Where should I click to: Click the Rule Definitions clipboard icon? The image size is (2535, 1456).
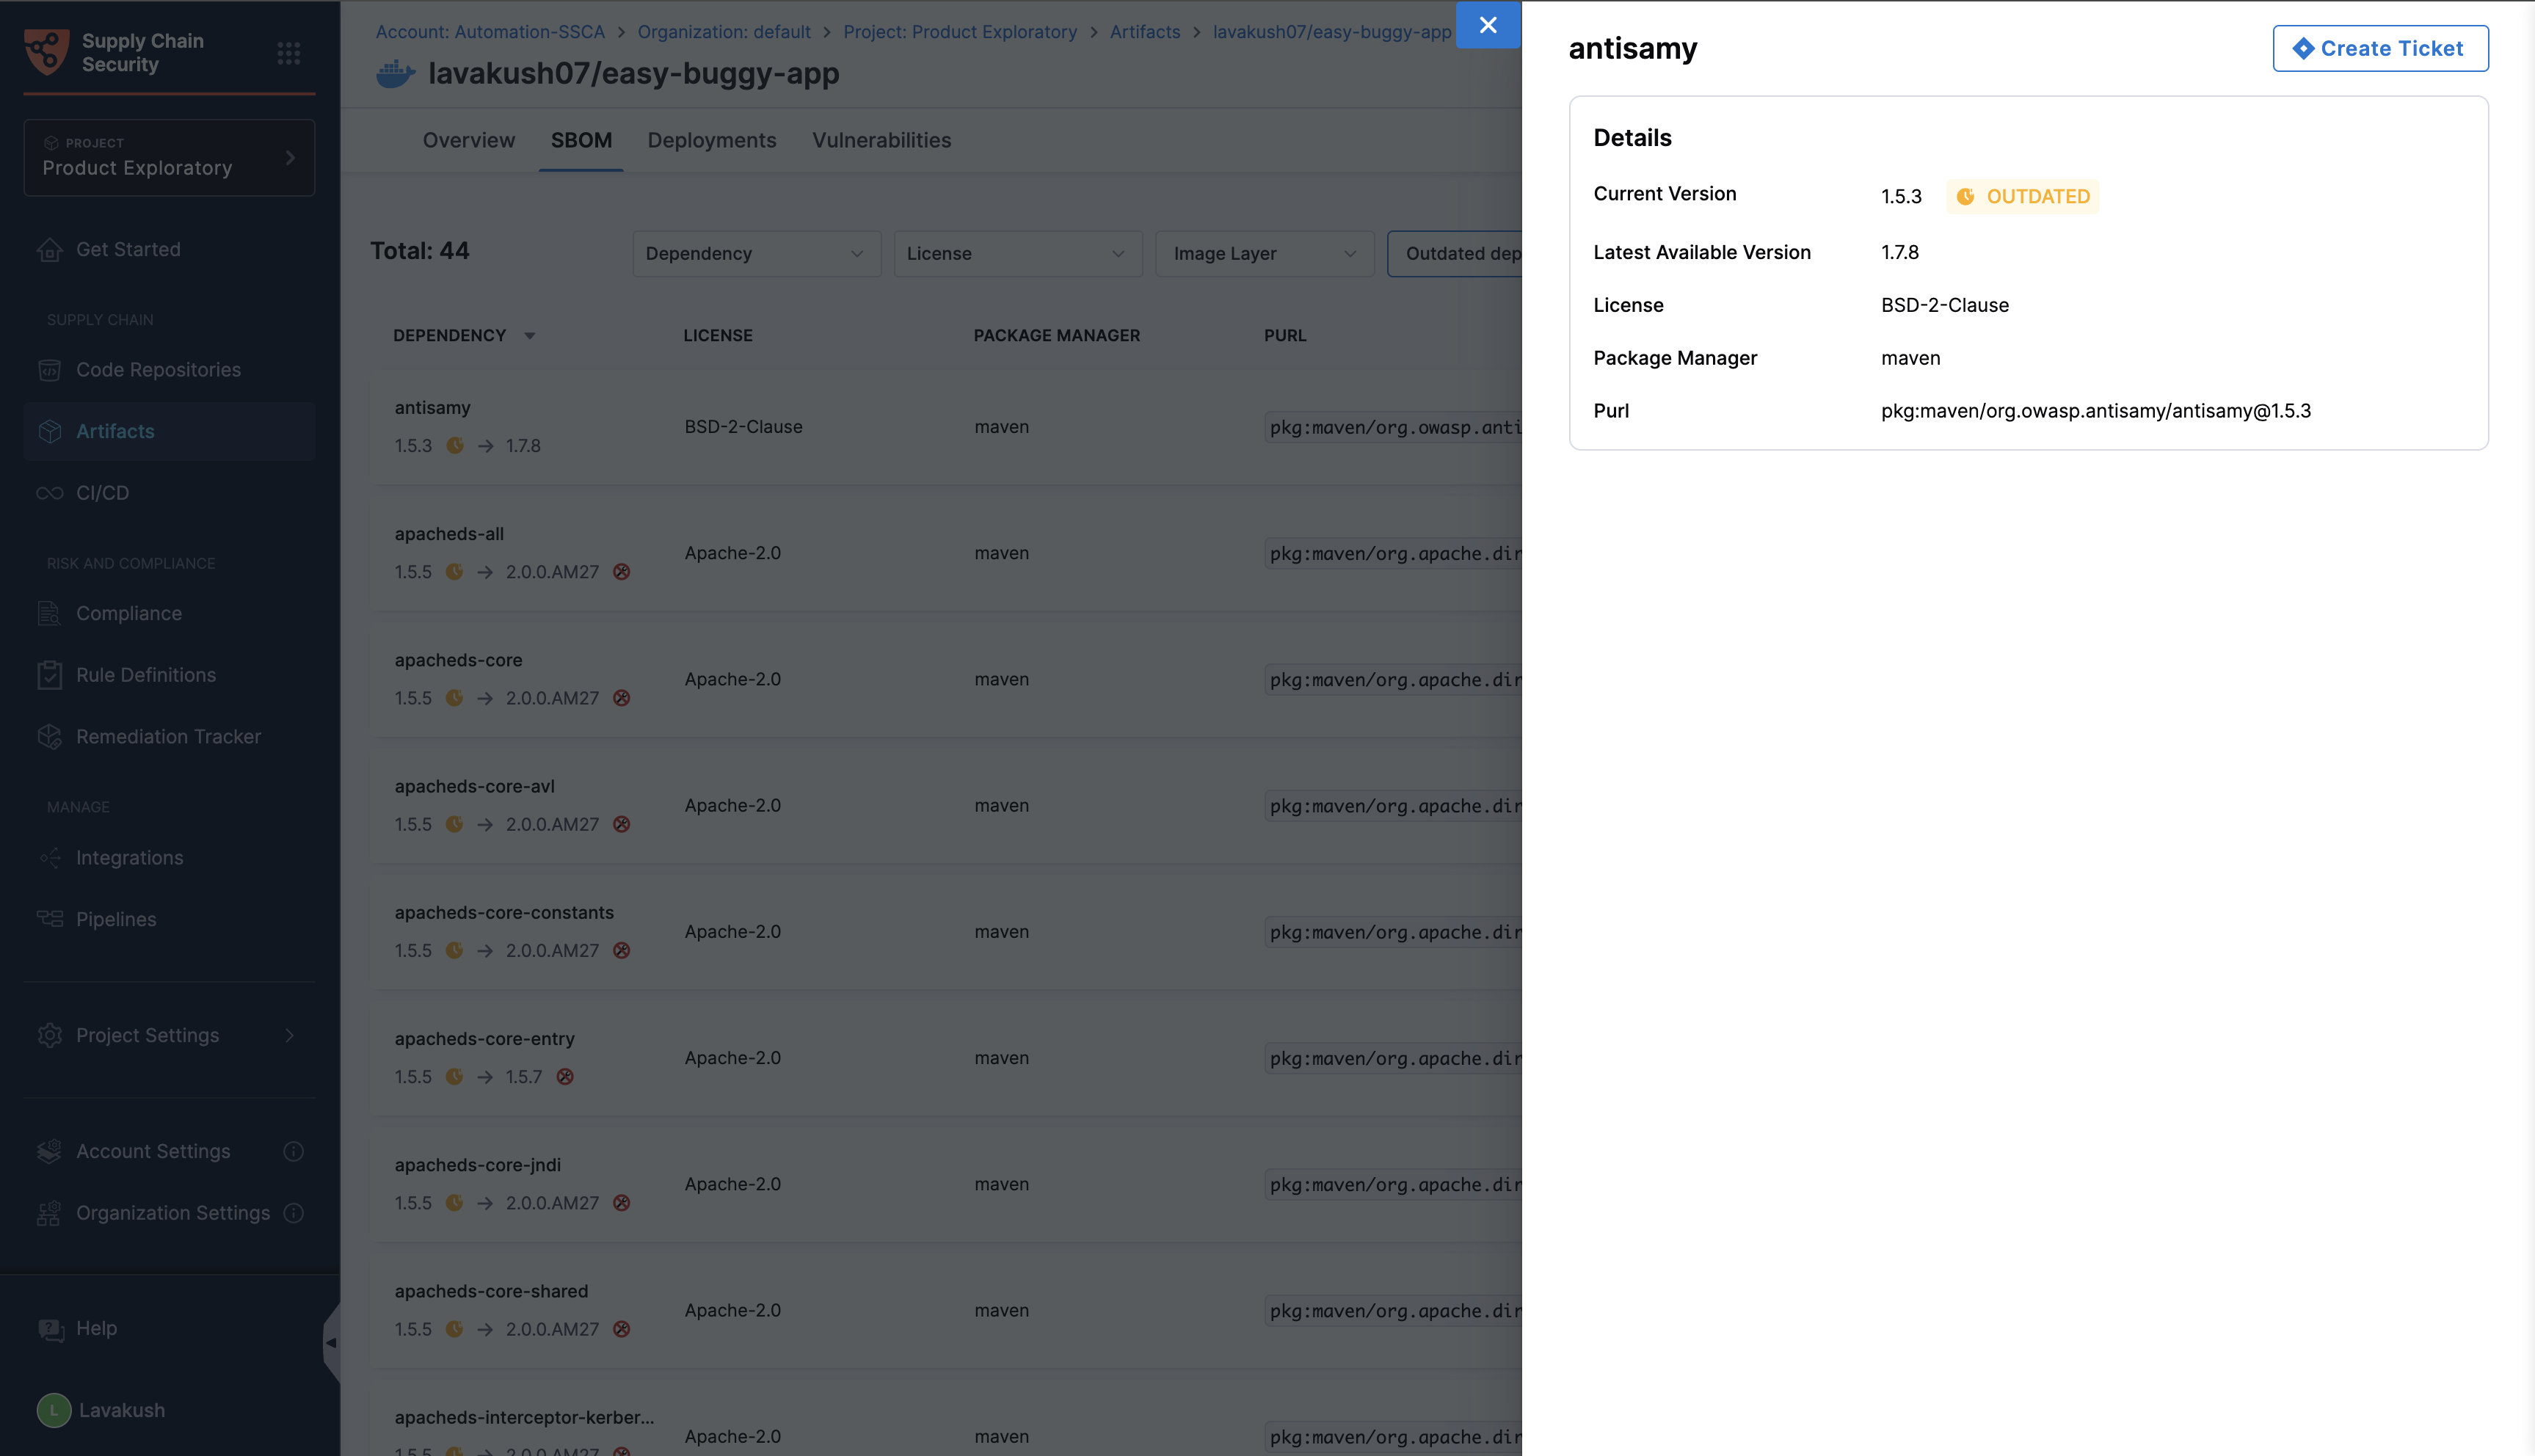(50, 675)
